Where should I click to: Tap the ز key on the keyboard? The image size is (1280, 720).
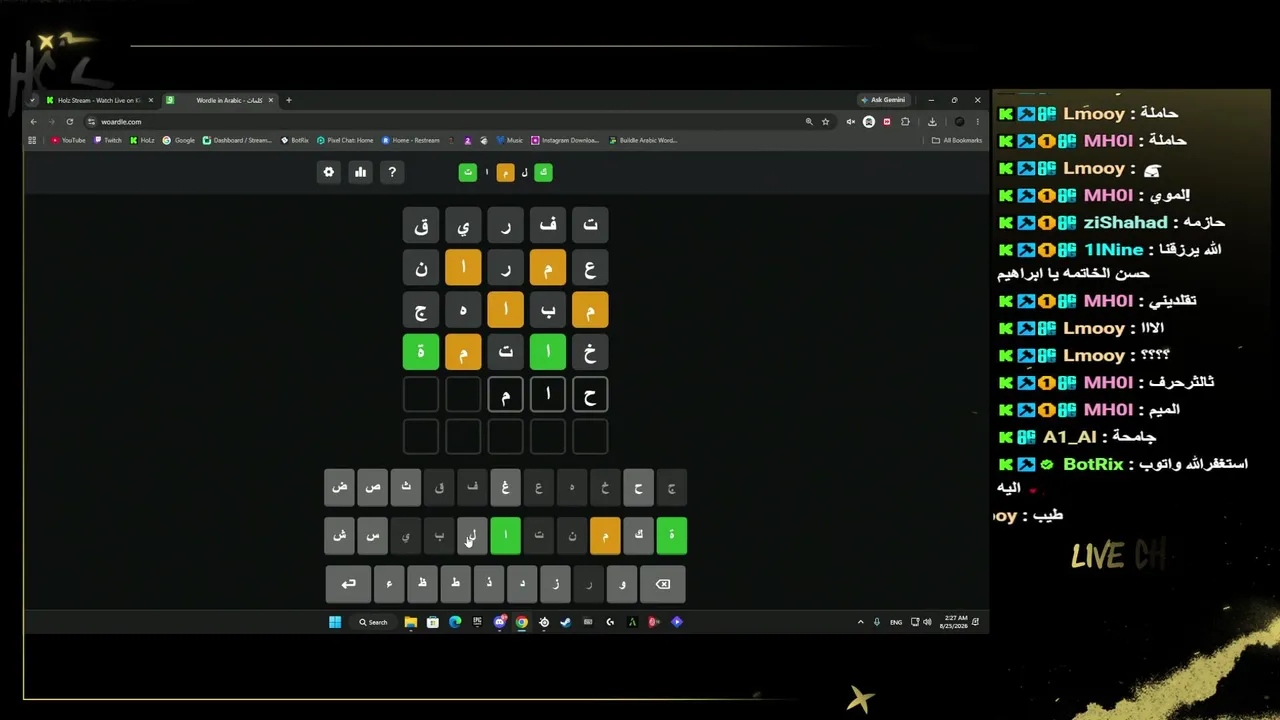pos(555,584)
